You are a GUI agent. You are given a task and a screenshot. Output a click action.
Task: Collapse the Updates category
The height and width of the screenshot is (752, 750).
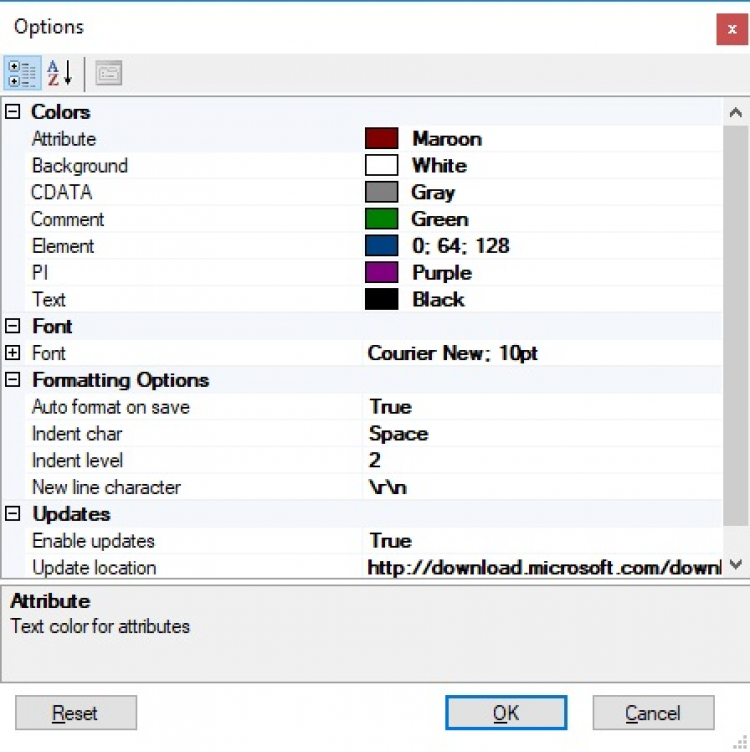pyautogui.click(x=13, y=514)
